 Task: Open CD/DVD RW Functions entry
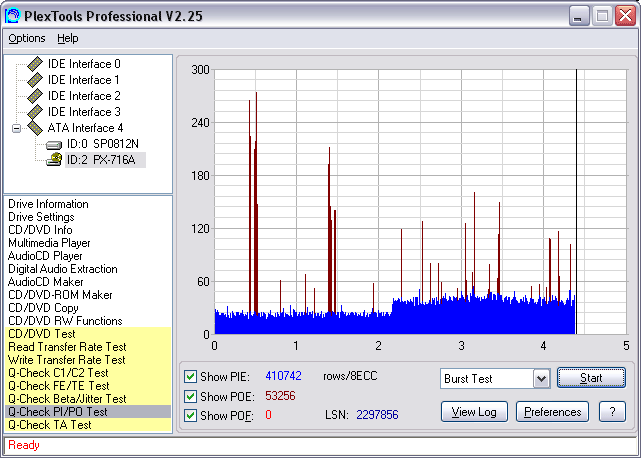point(65,321)
